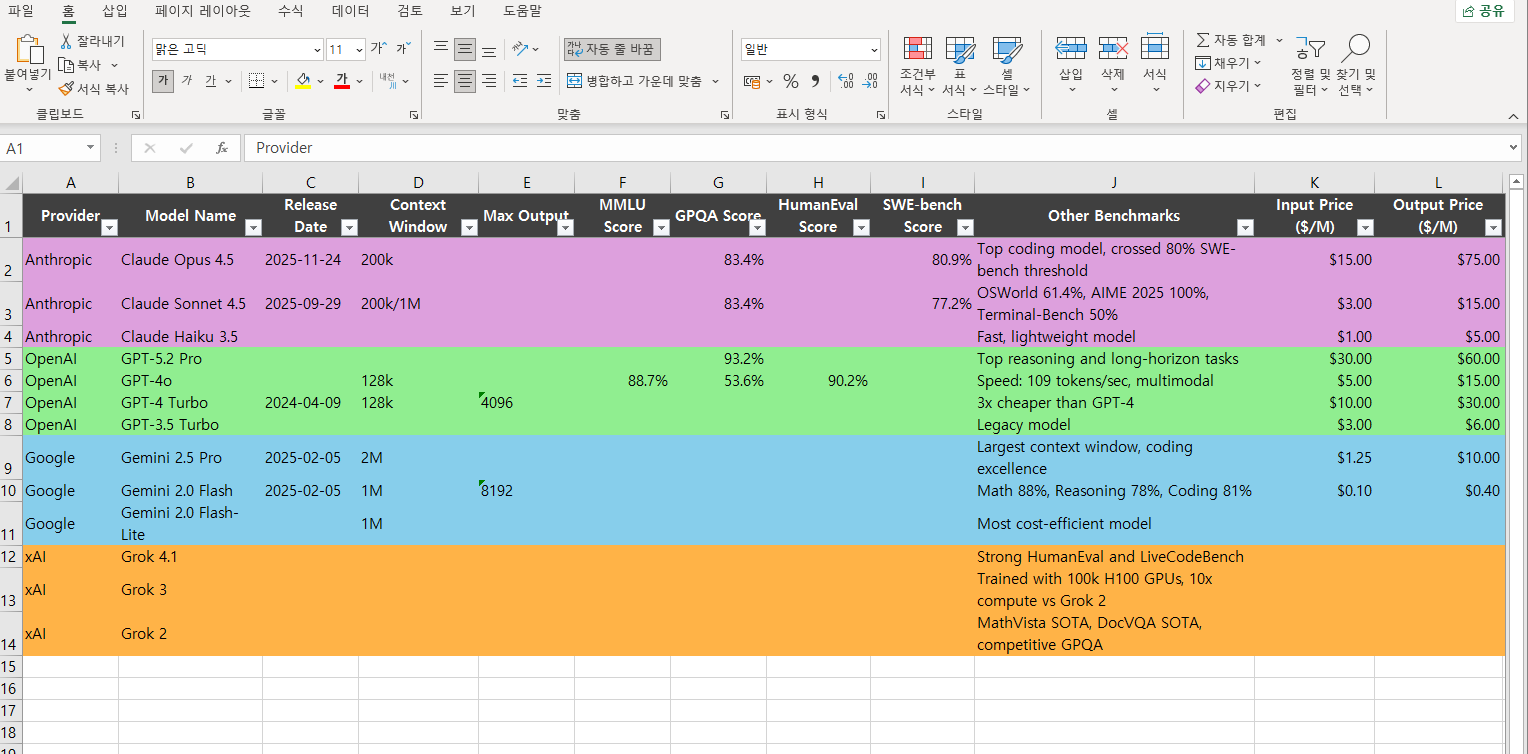Click the text orientation icon
The width and height of the screenshot is (1528, 754).
[x=520, y=49]
